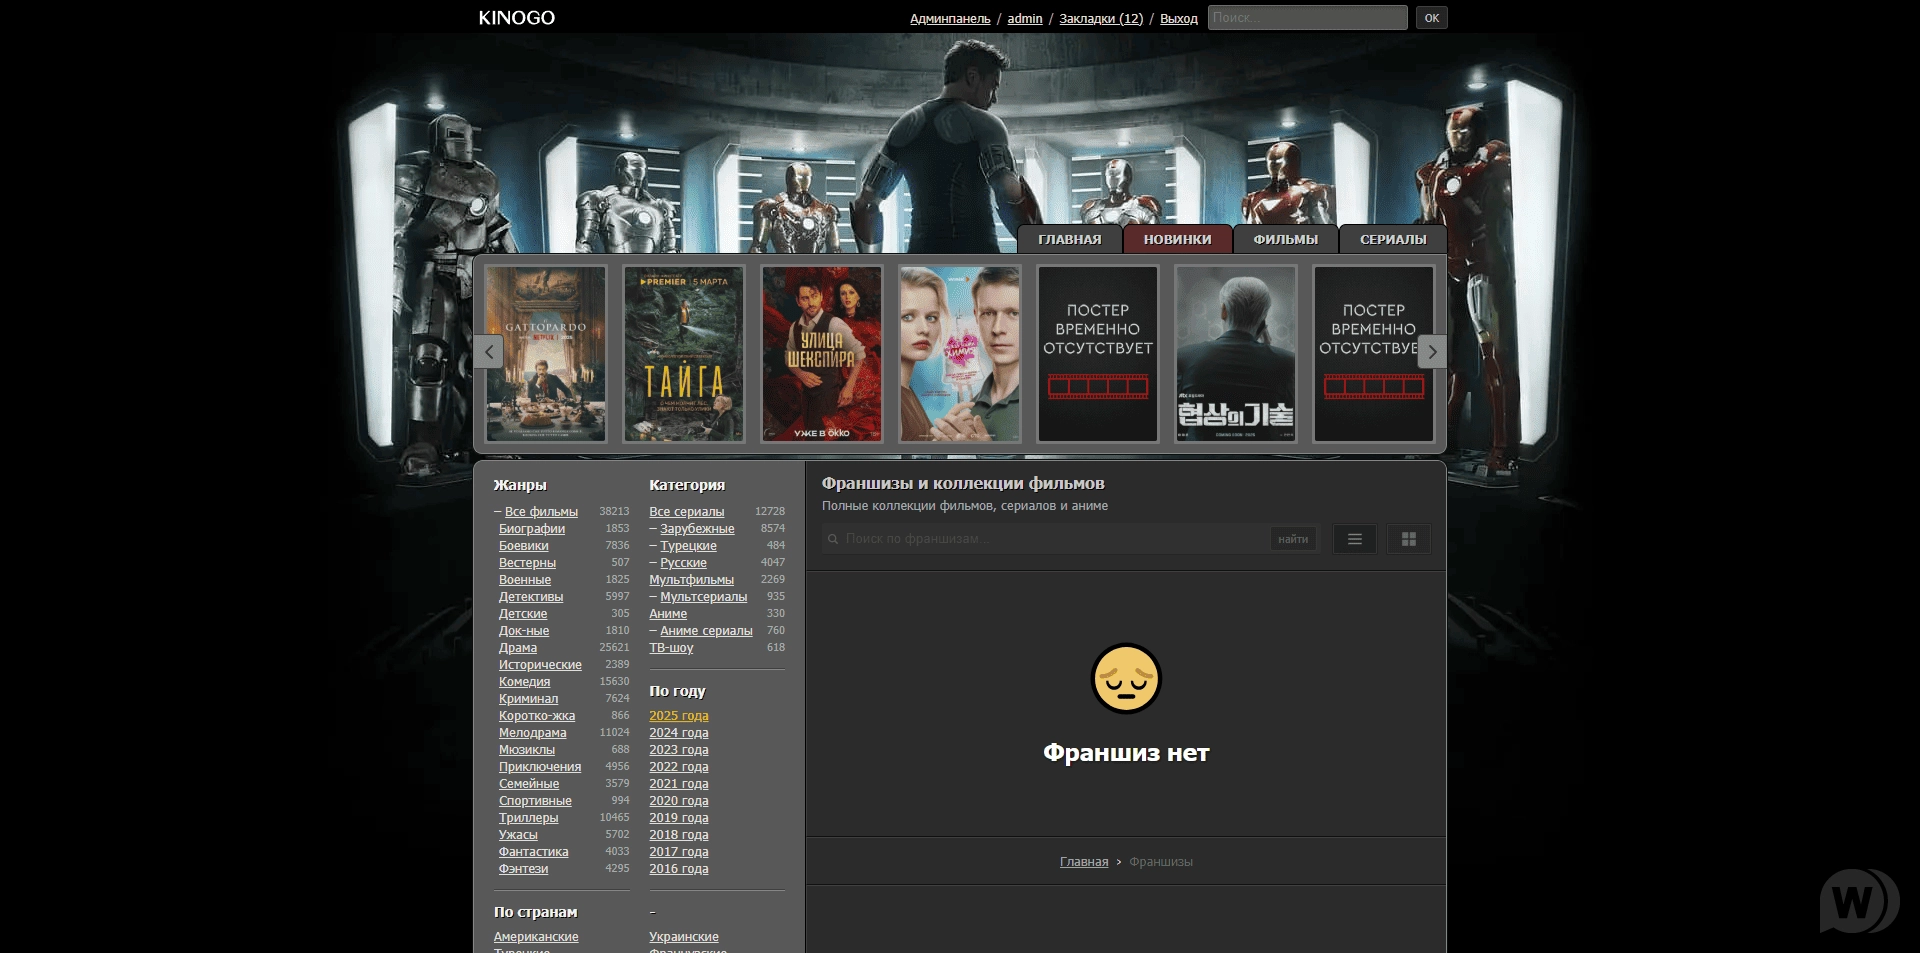Image resolution: width=1920 pixels, height=953 pixels.
Task: Switch to grid view layout icon
Action: pos(1408,539)
